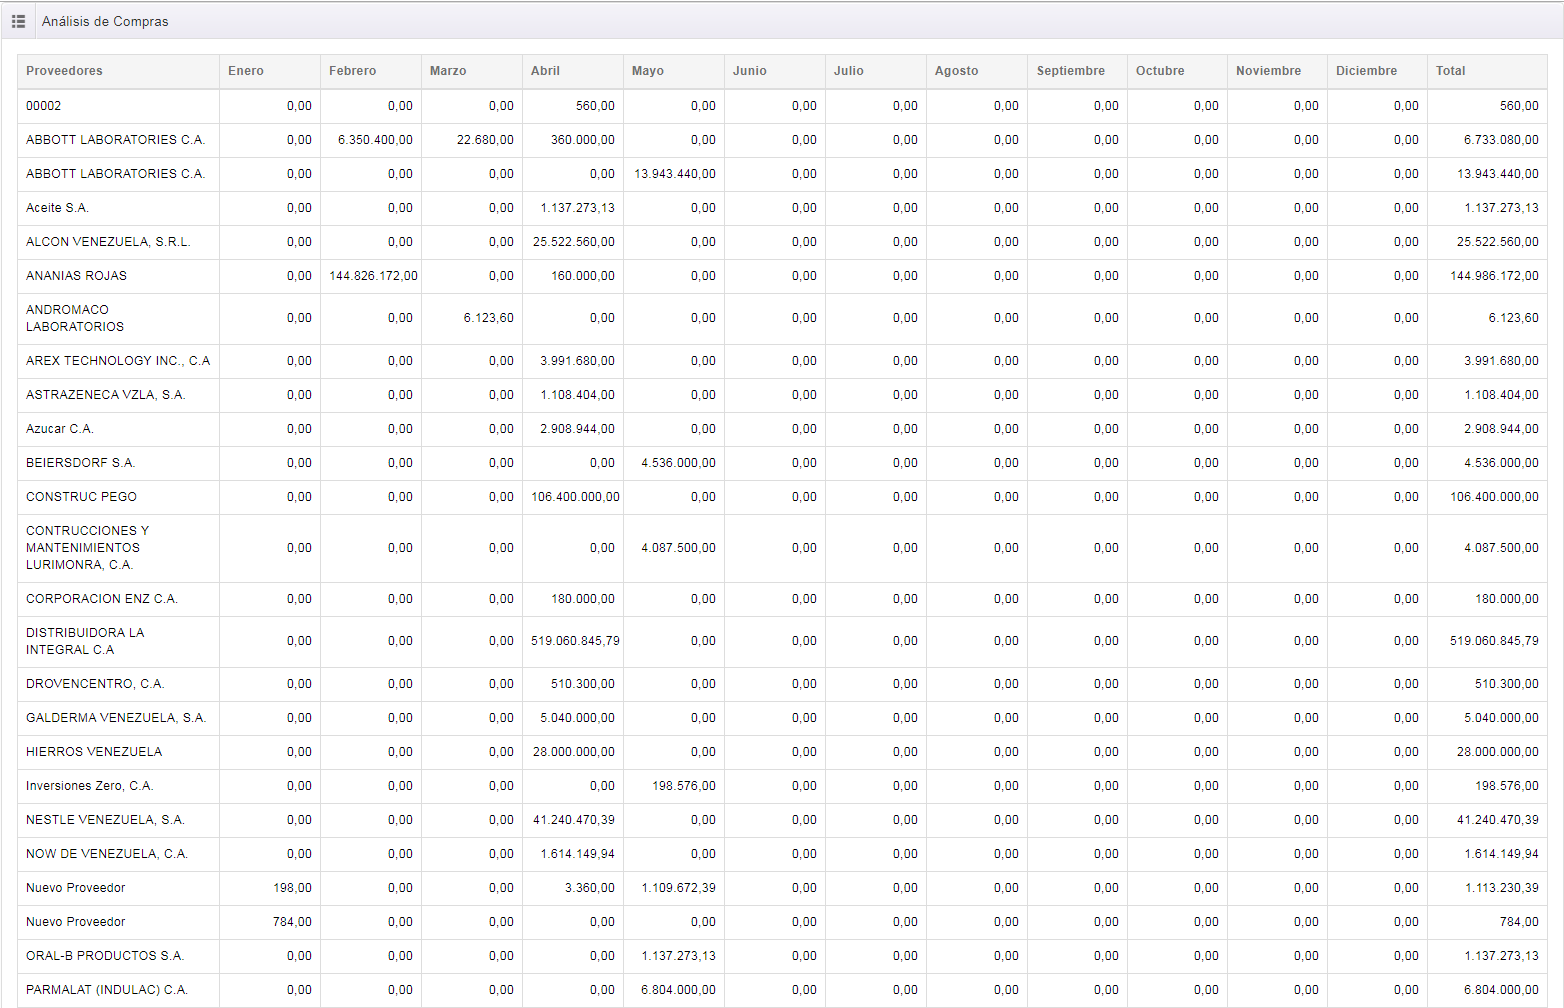Click Abril value 28.000.000,00 for Hierros Venezuela
The height and width of the screenshot is (1008, 1564).
point(574,752)
